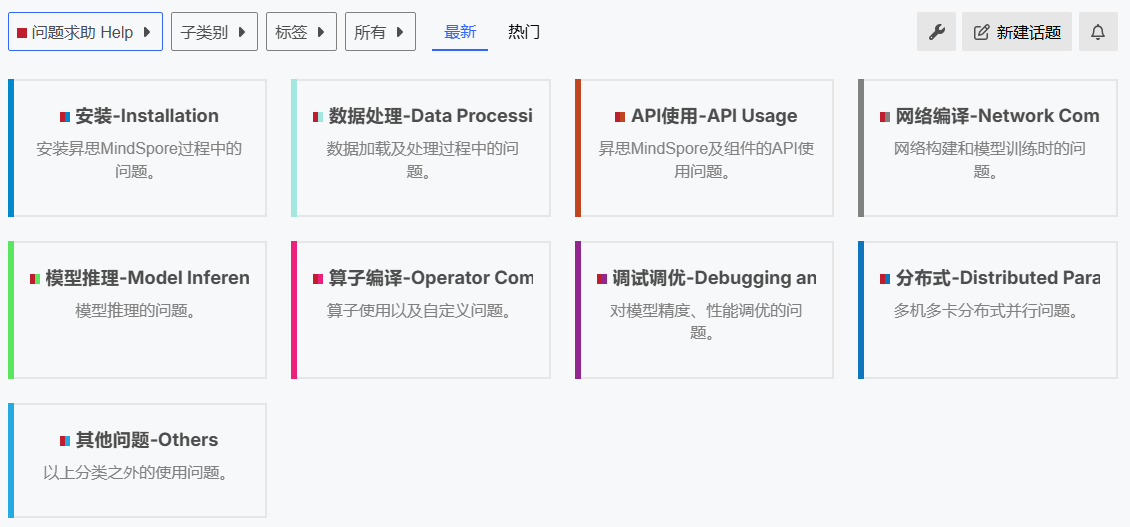Expand the 问题求助 Help category dropdown
The width and height of the screenshot is (1130, 527).
coord(85,32)
